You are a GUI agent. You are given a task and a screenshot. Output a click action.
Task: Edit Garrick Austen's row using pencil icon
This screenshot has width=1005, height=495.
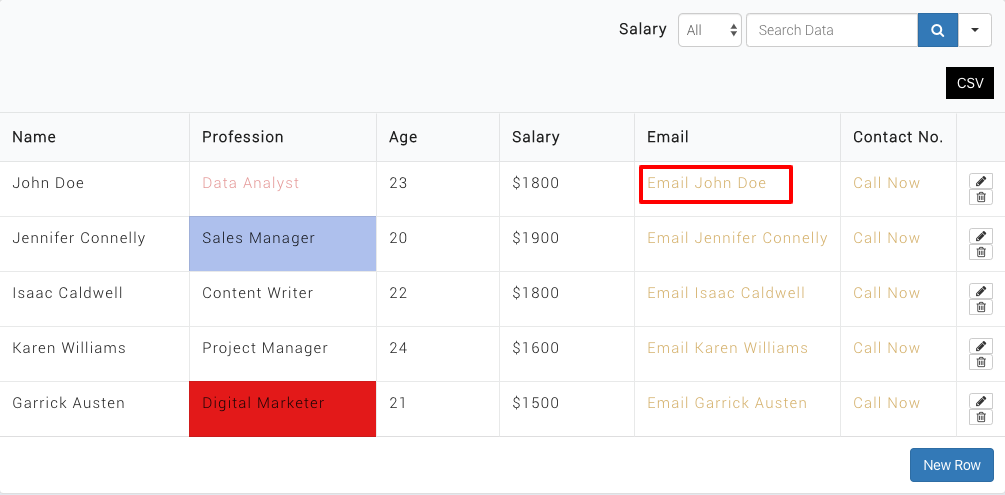(980, 401)
